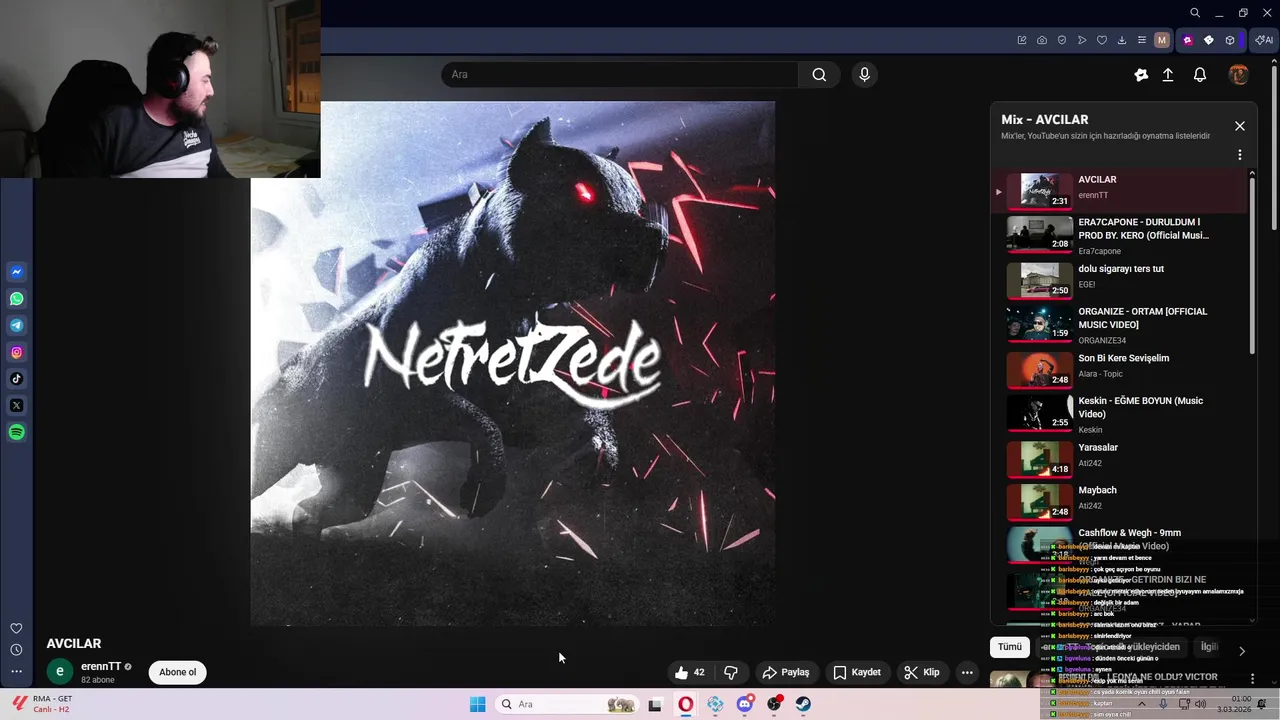The width and height of the screenshot is (1280, 720).
Task: Click the M profile extension icon
Action: 1161,40
